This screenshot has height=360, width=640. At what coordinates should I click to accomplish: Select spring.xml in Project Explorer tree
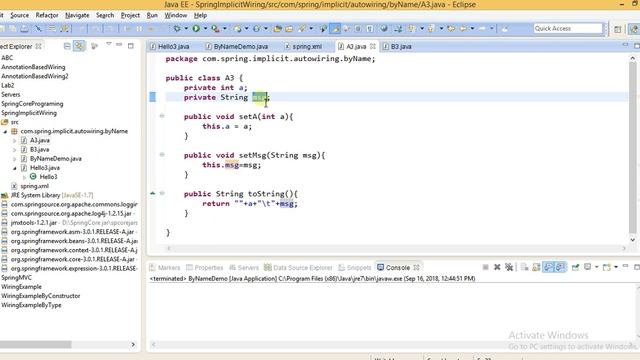[x=34, y=186]
